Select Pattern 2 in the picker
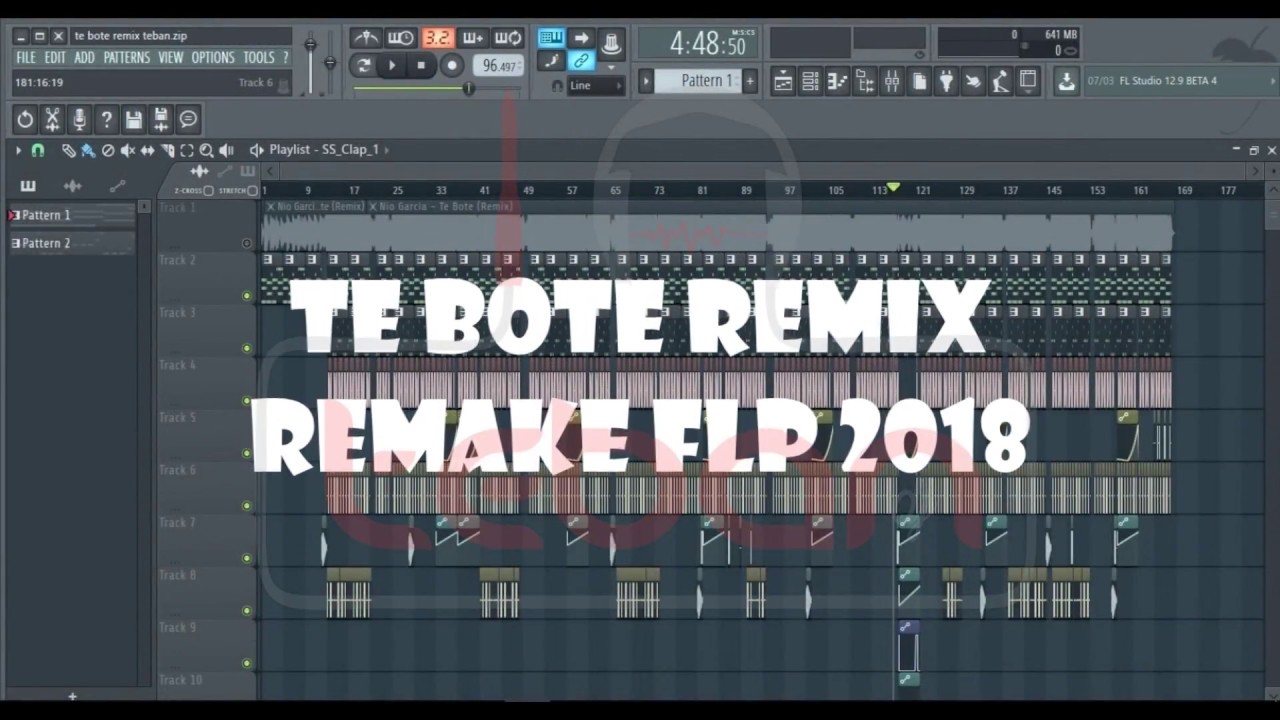The image size is (1280, 720). click(x=72, y=243)
